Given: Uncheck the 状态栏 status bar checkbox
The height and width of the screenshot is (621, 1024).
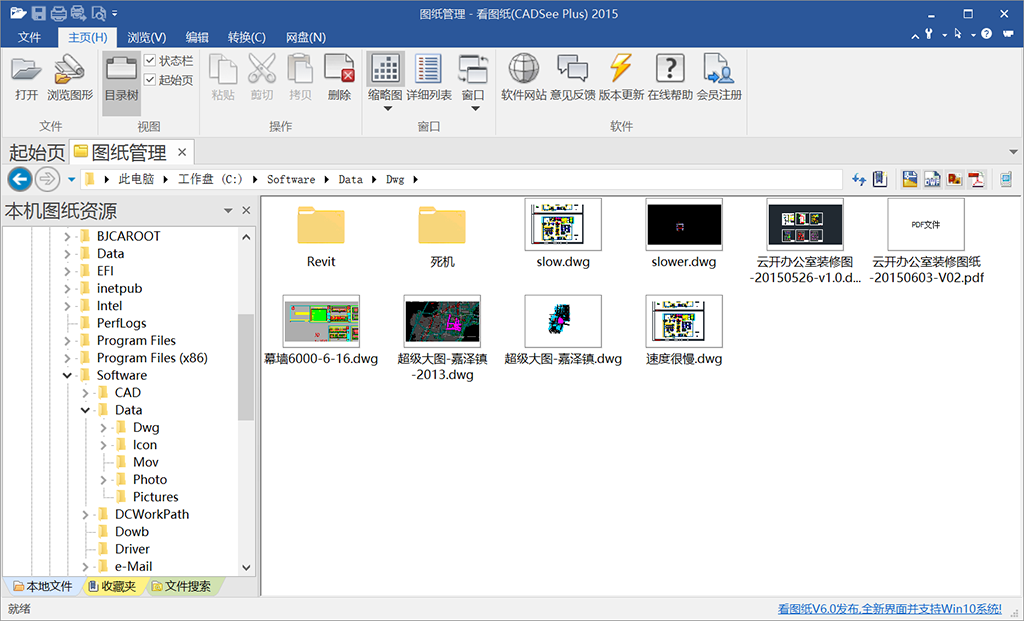Looking at the screenshot, I should (x=150, y=61).
